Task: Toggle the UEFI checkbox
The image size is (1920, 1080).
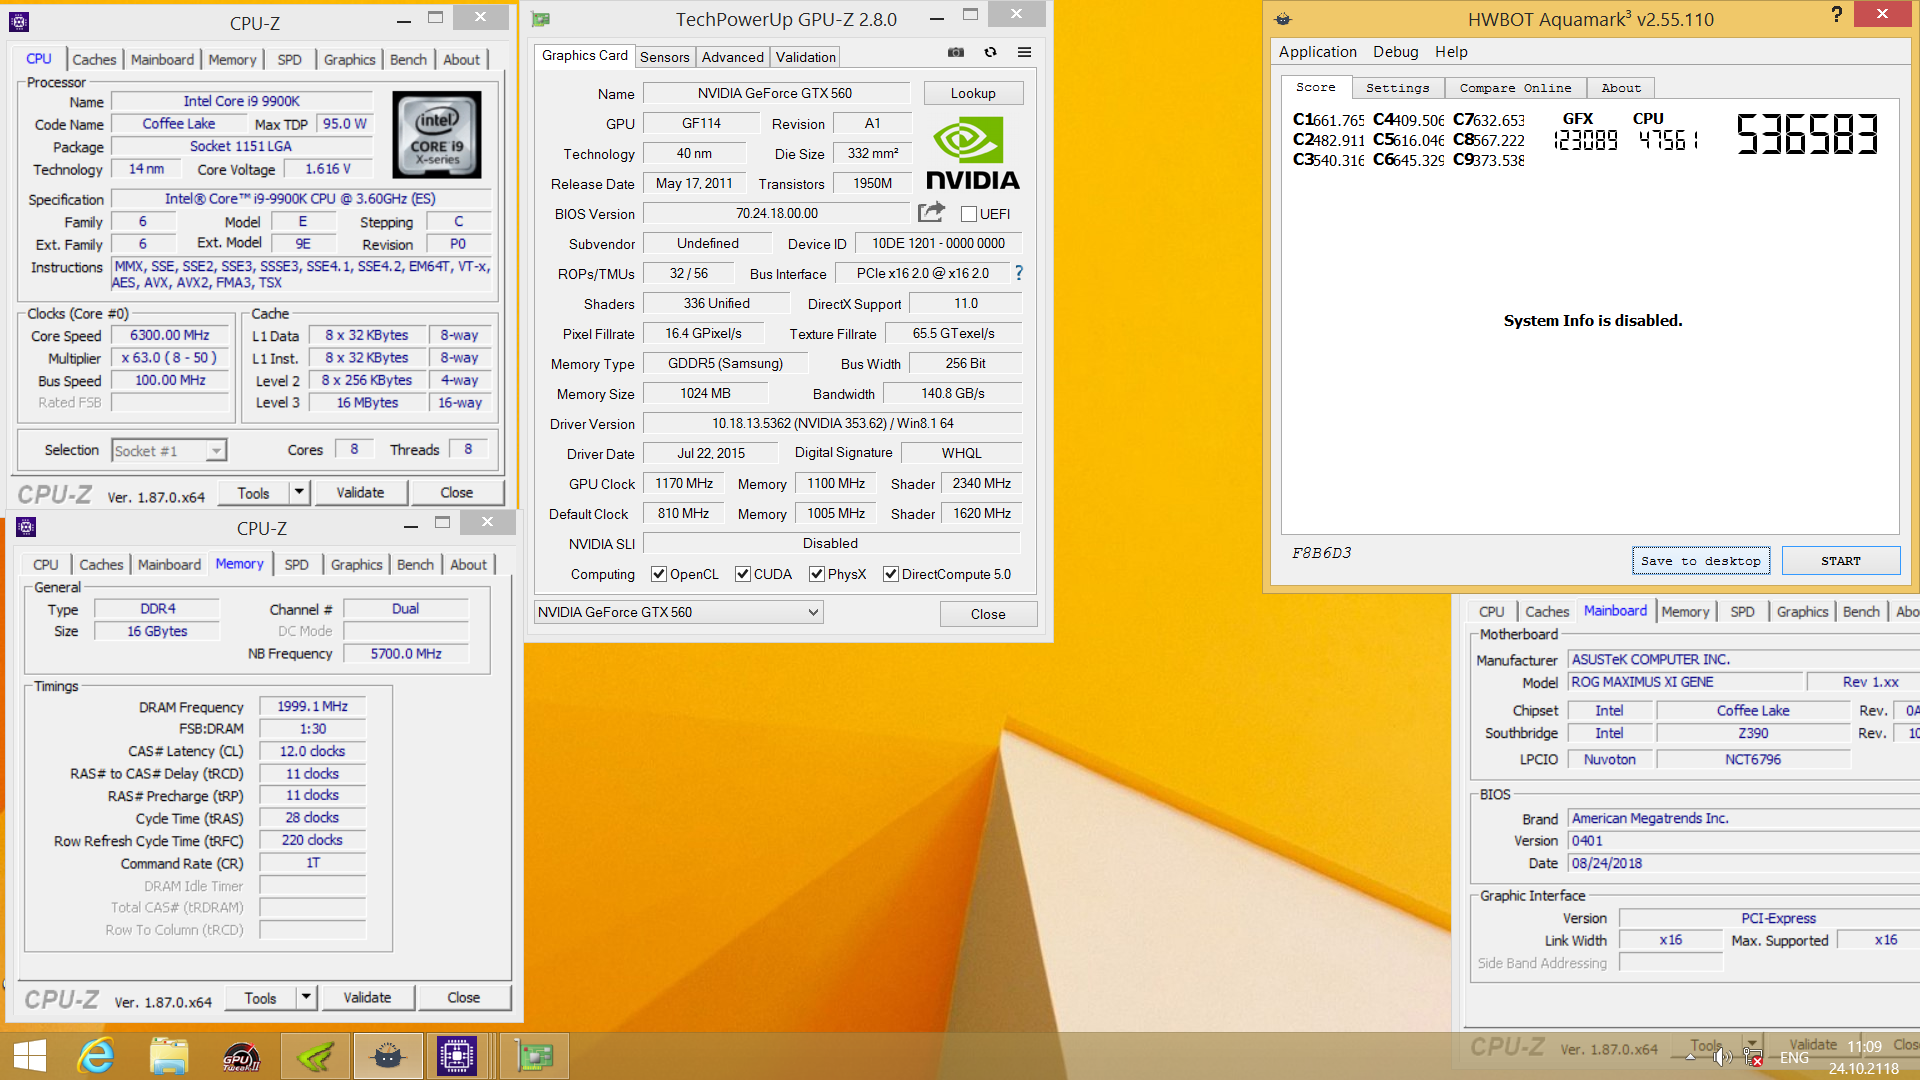Action: tap(968, 214)
